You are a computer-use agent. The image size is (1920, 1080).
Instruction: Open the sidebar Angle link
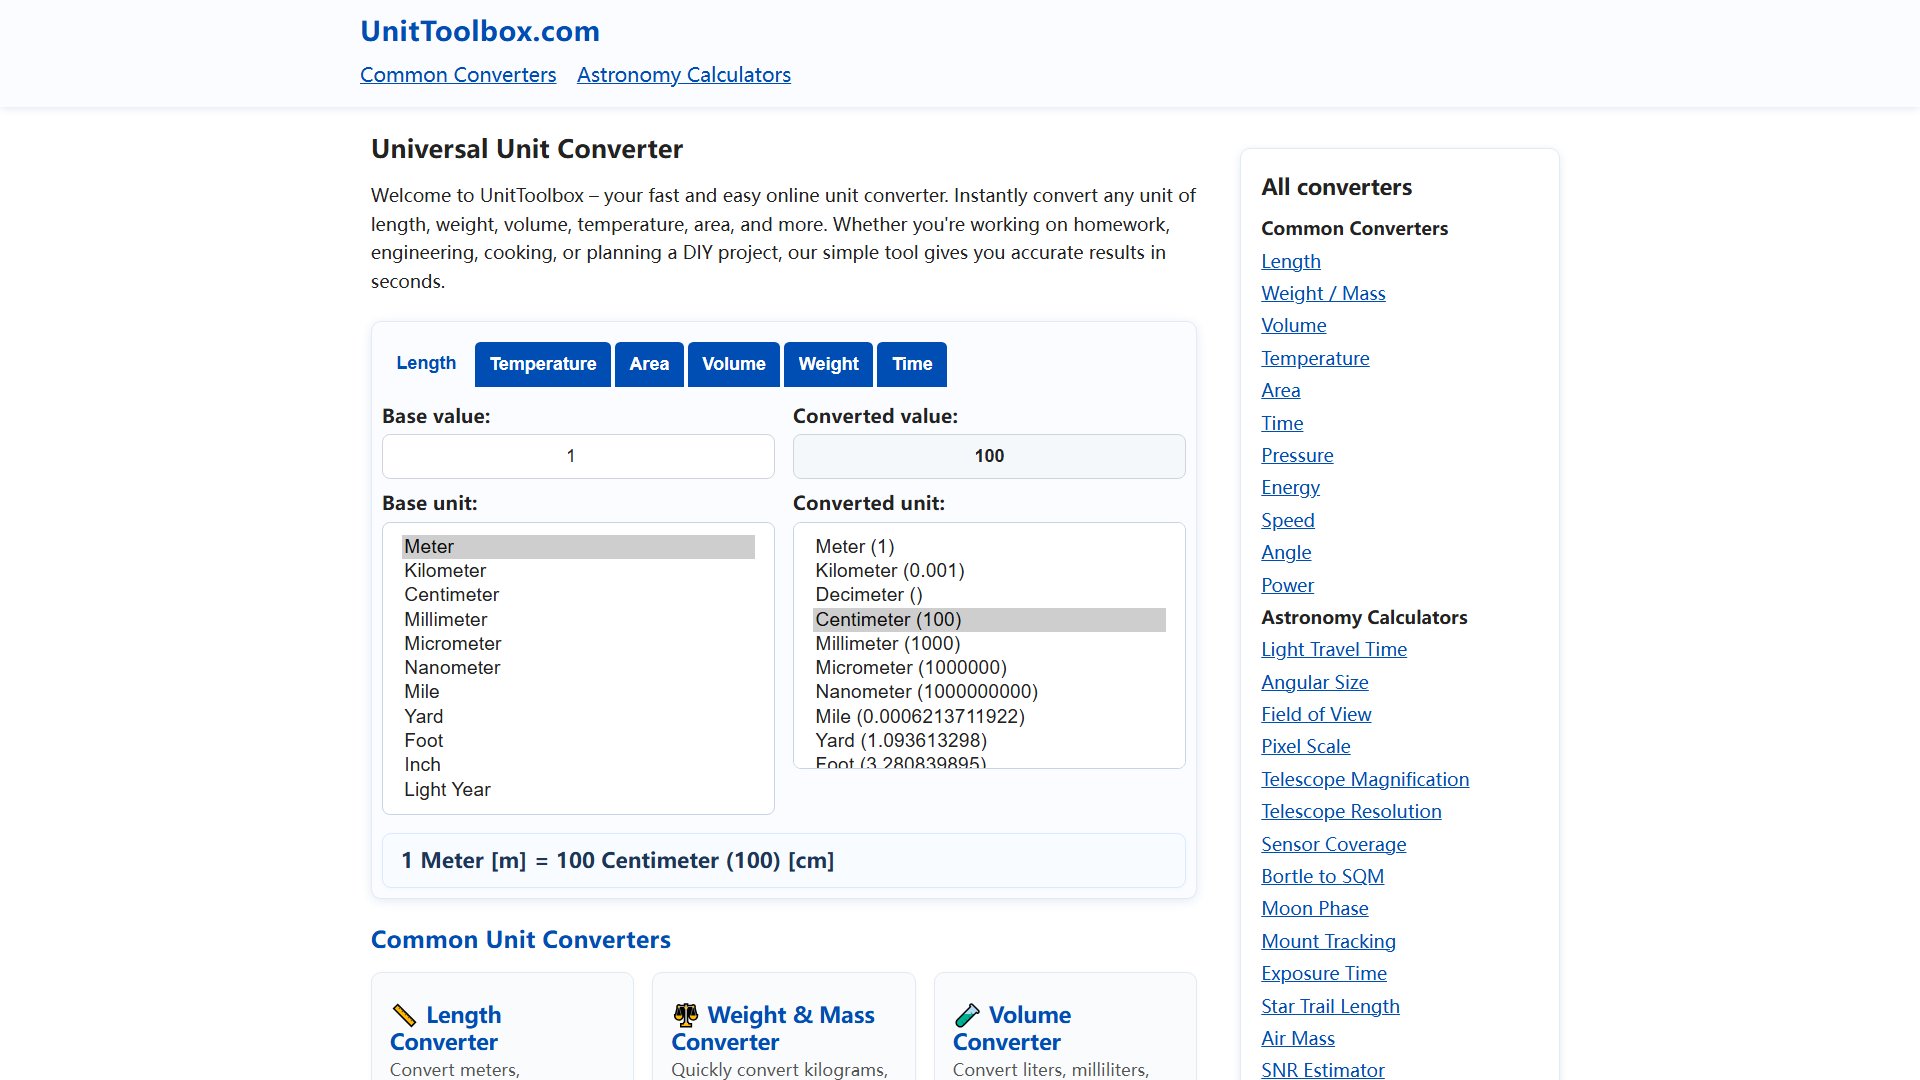[x=1286, y=553]
